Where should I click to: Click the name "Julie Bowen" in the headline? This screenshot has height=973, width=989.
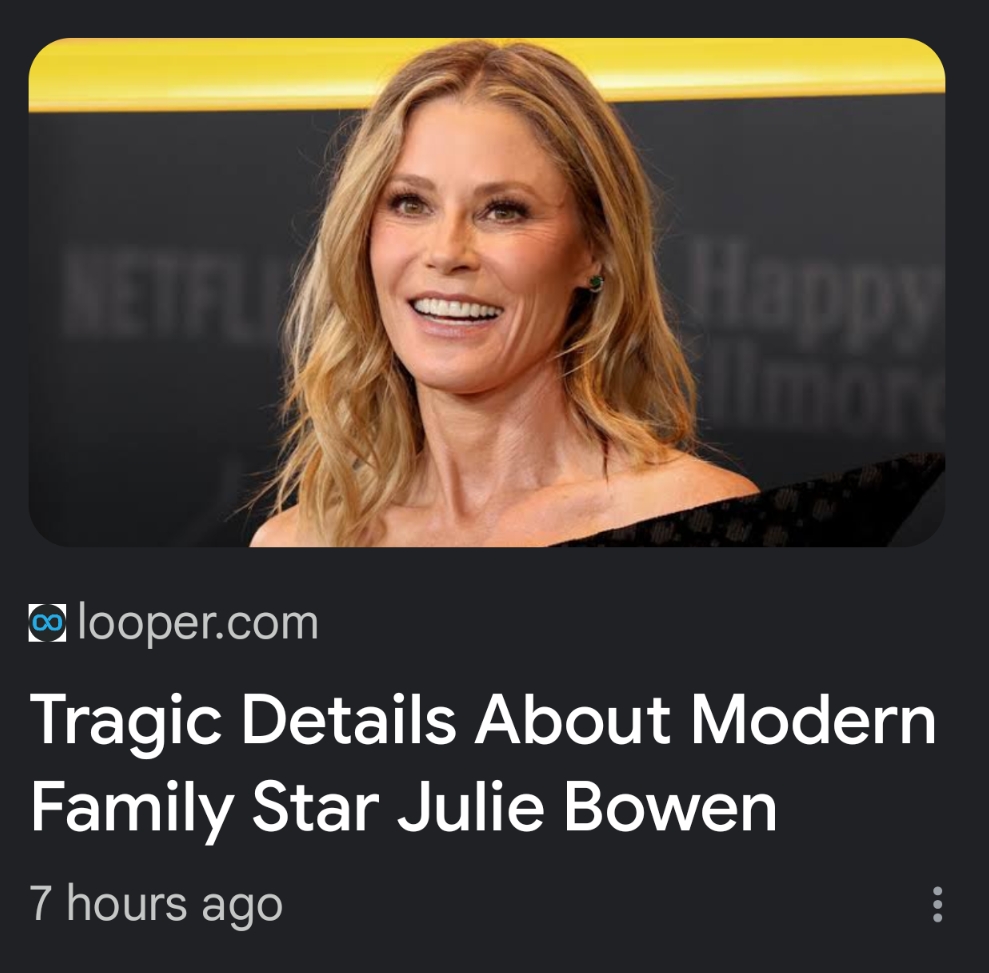pyautogui.click(x=587, y=807)
